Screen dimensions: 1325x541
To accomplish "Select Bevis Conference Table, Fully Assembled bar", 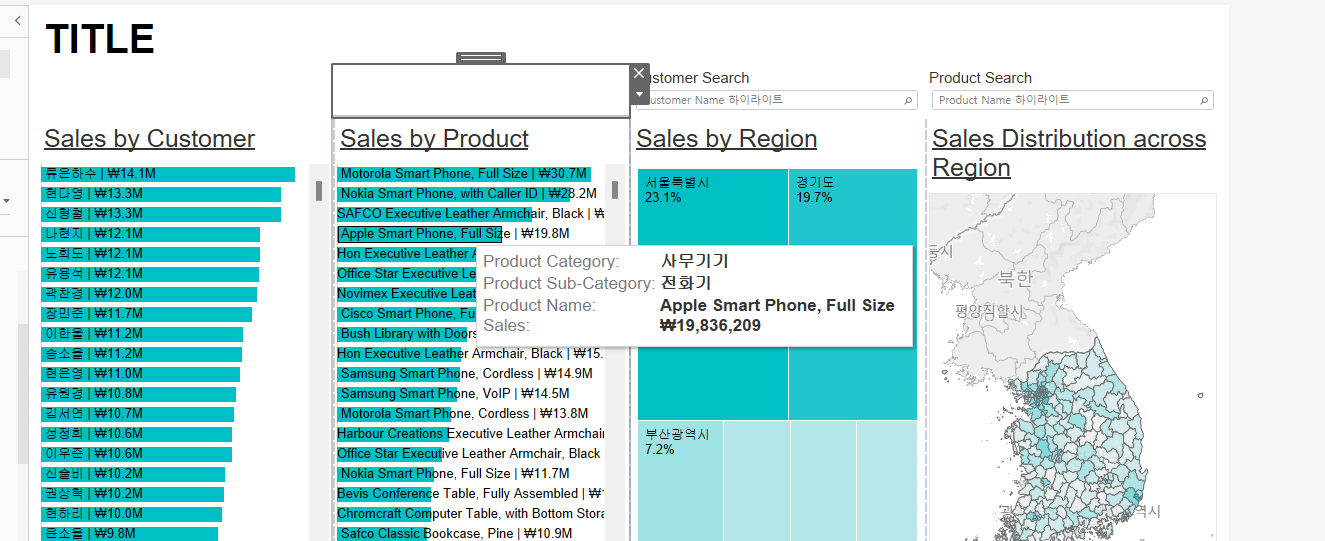I will pos(384,494).
